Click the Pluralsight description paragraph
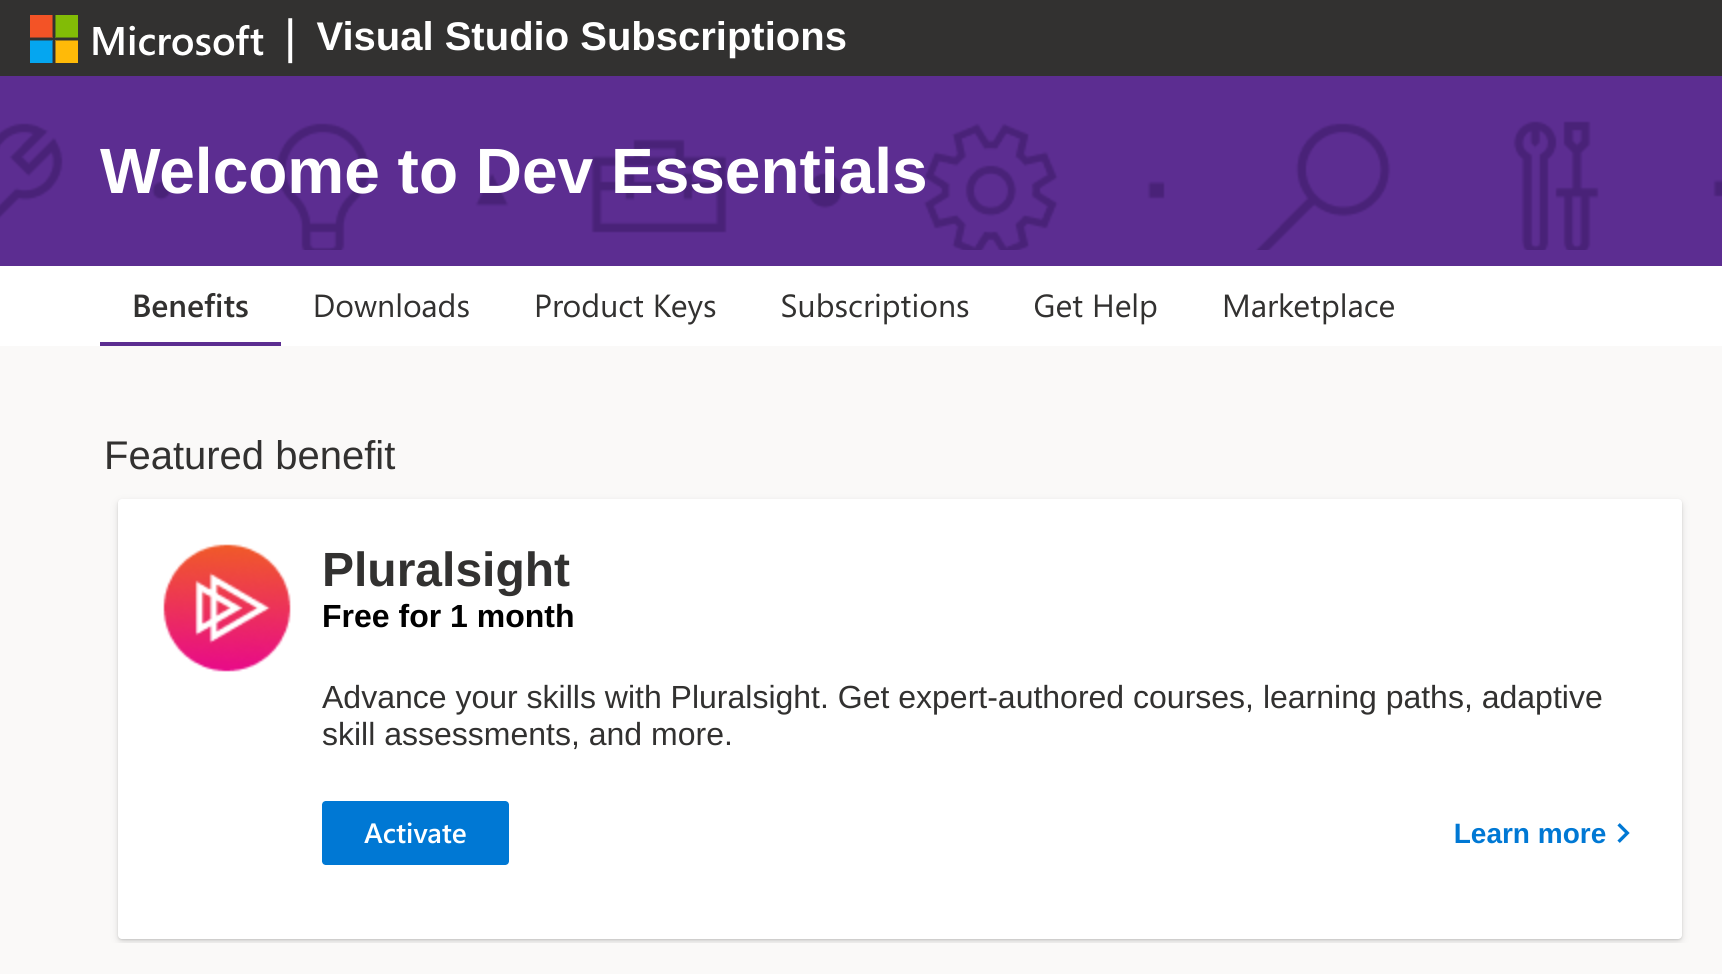This screenshot has height=974, width=1722. (962, 716)
